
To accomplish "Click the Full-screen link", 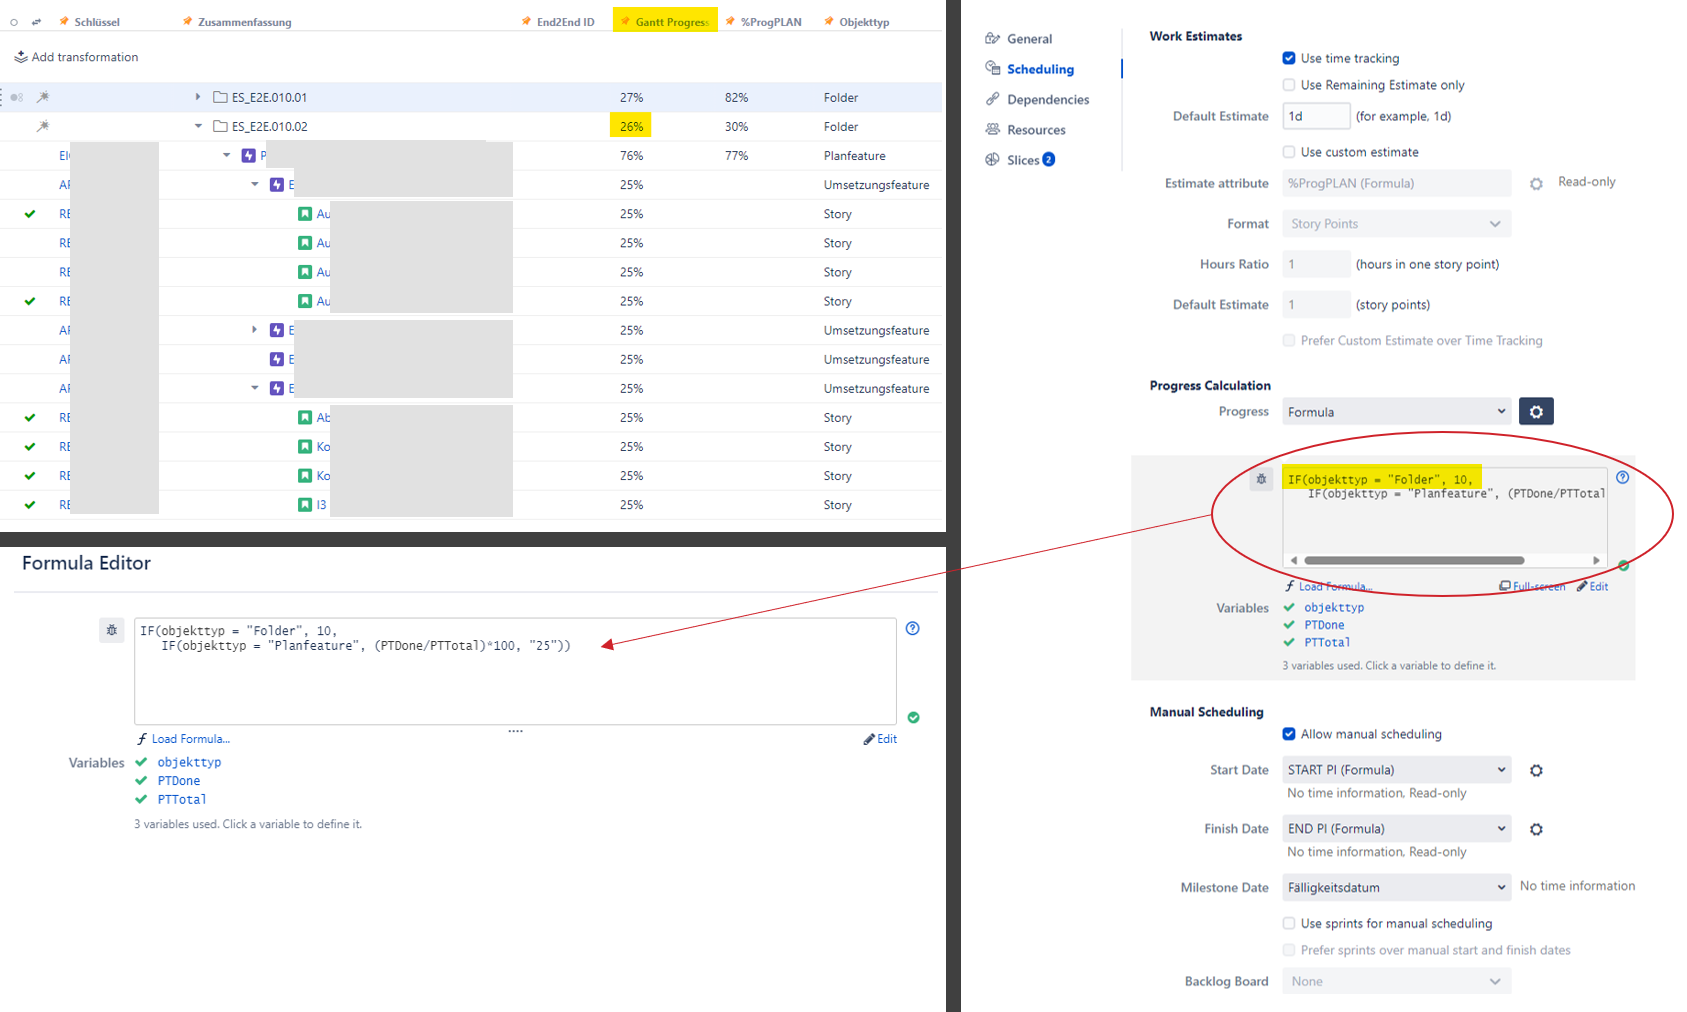I will 1532,587.
